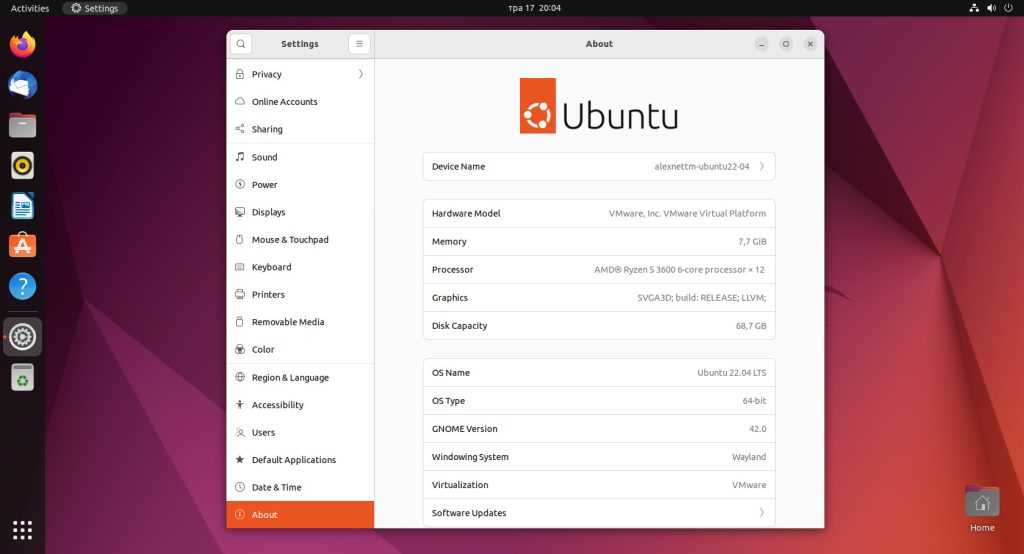Open LibreOffice Writer from the dock
The width and height of the screenshot is (1024, 554).
tap(22, 206)
